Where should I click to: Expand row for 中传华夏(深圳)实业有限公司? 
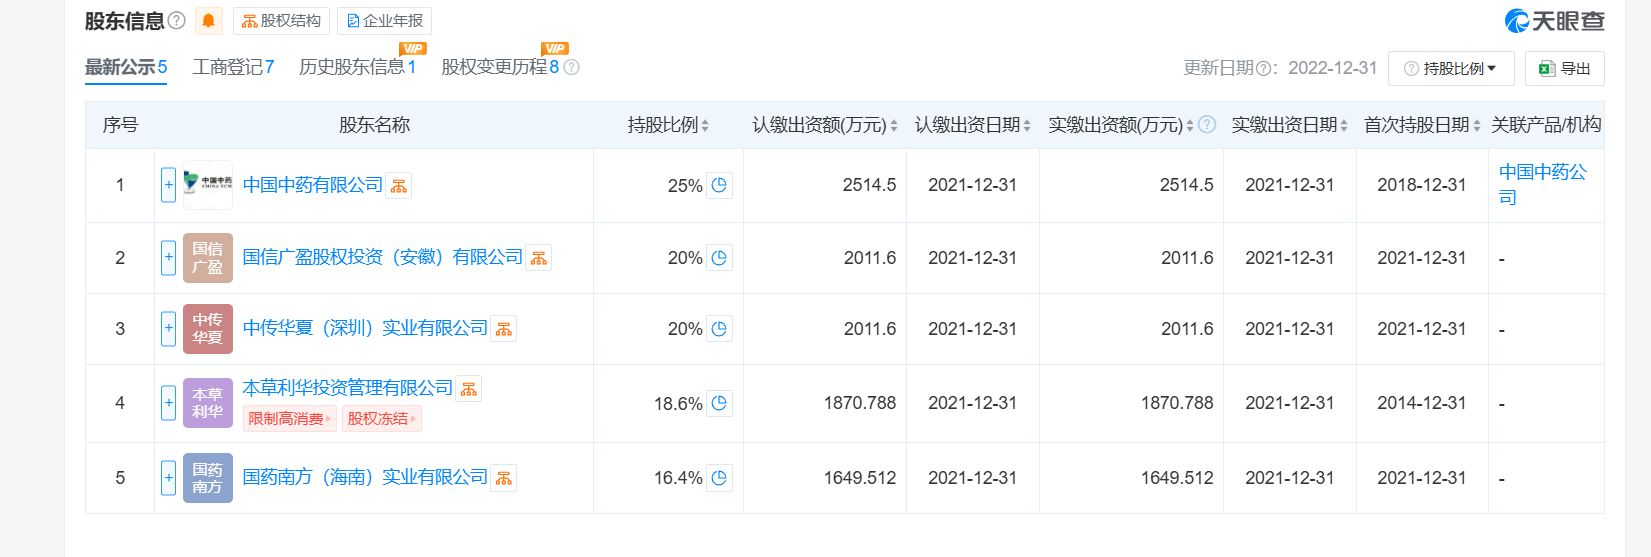click(168, 328)
